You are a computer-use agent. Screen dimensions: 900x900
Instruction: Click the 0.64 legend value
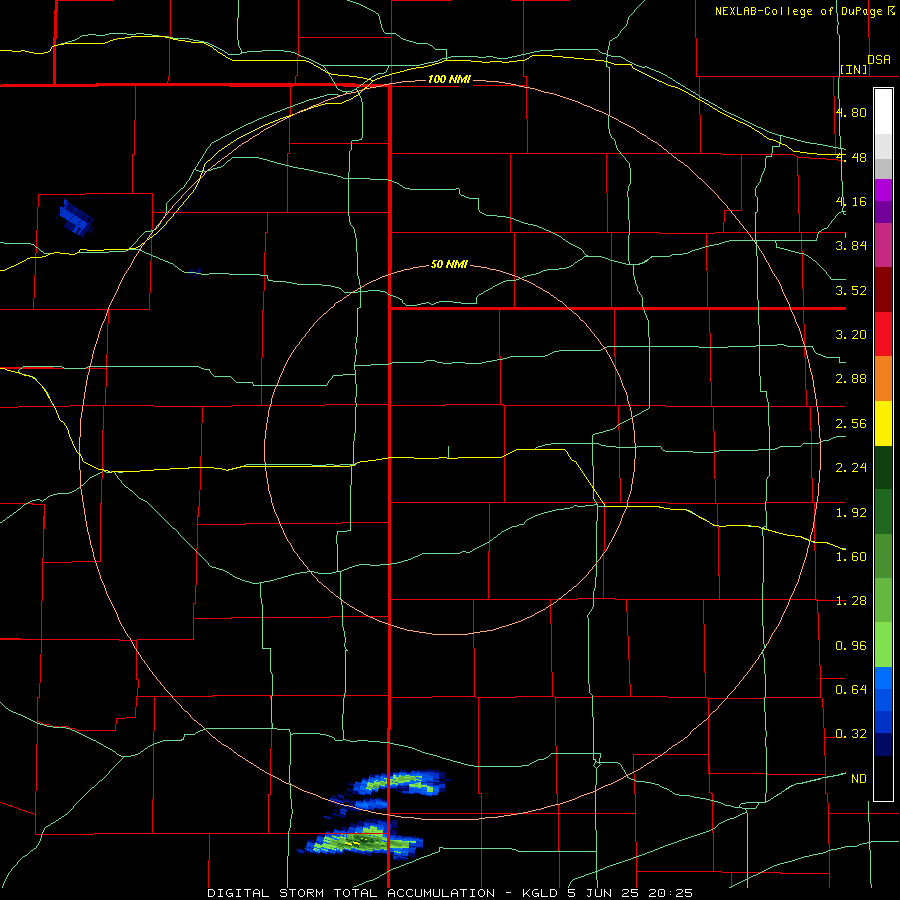point(851,690)
